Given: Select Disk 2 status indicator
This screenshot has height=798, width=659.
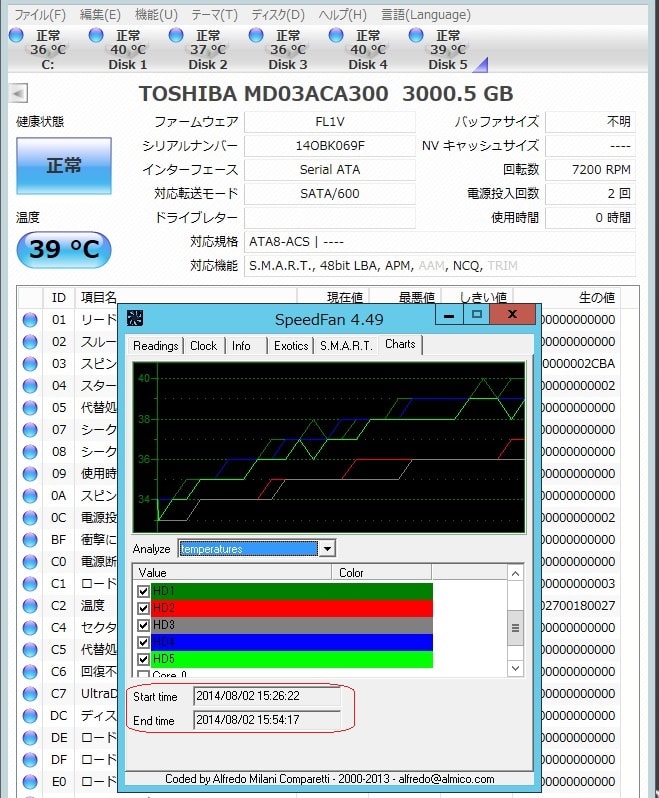Looking at the screenshot, I should [x=176, y=36].
